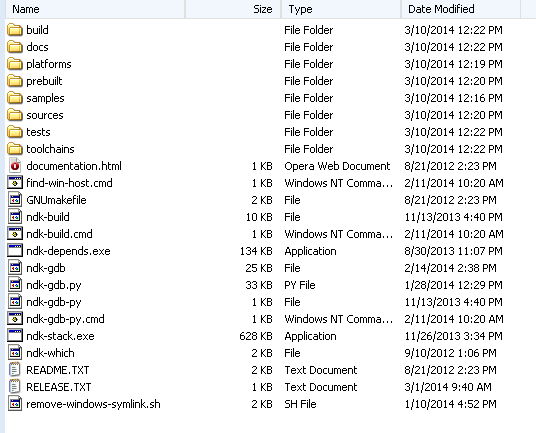
Task: Select the 'tests' folder name
Action: pyautogui.click(x=38, y=132)
